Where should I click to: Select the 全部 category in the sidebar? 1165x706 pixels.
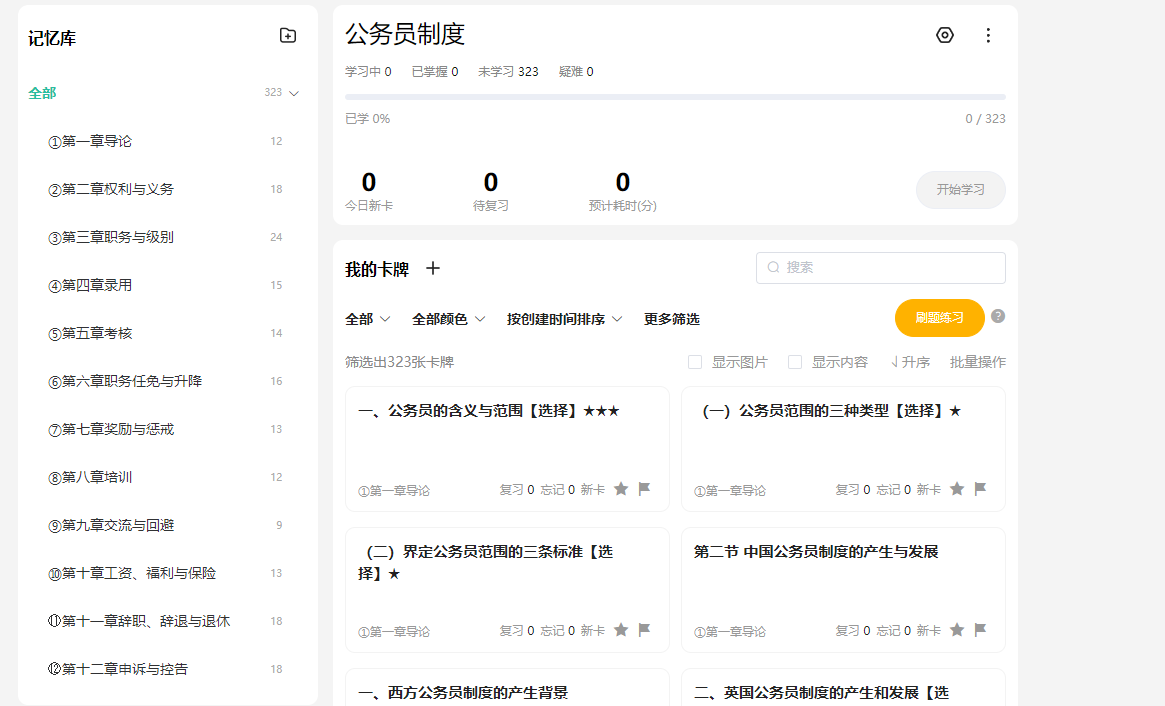coord(42,93)
